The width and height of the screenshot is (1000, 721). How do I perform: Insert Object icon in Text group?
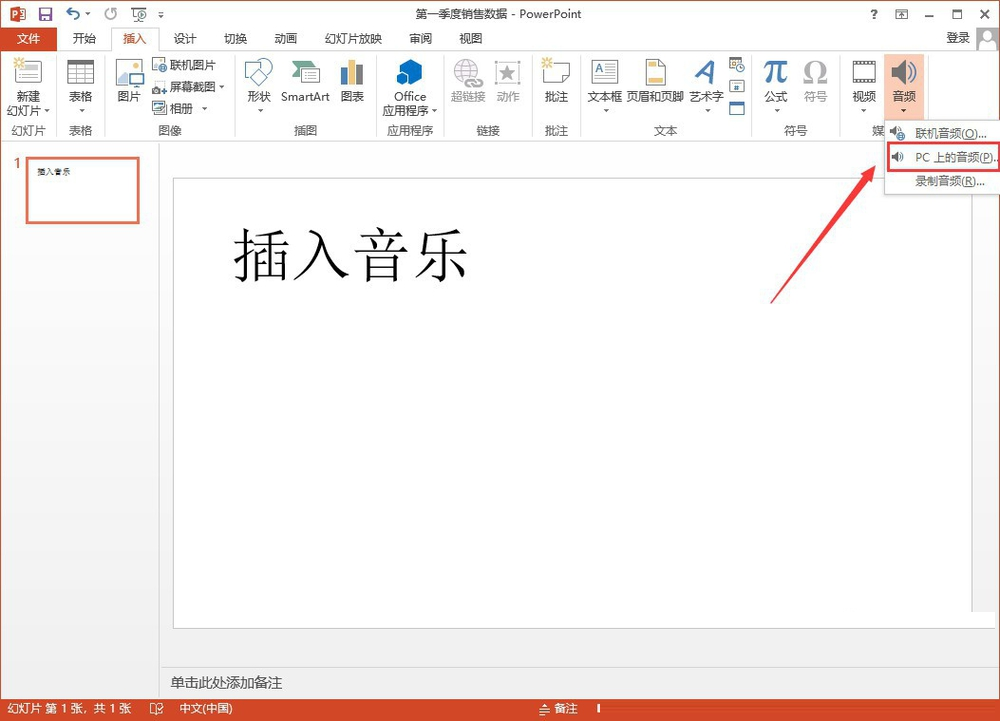coord(737,108)
